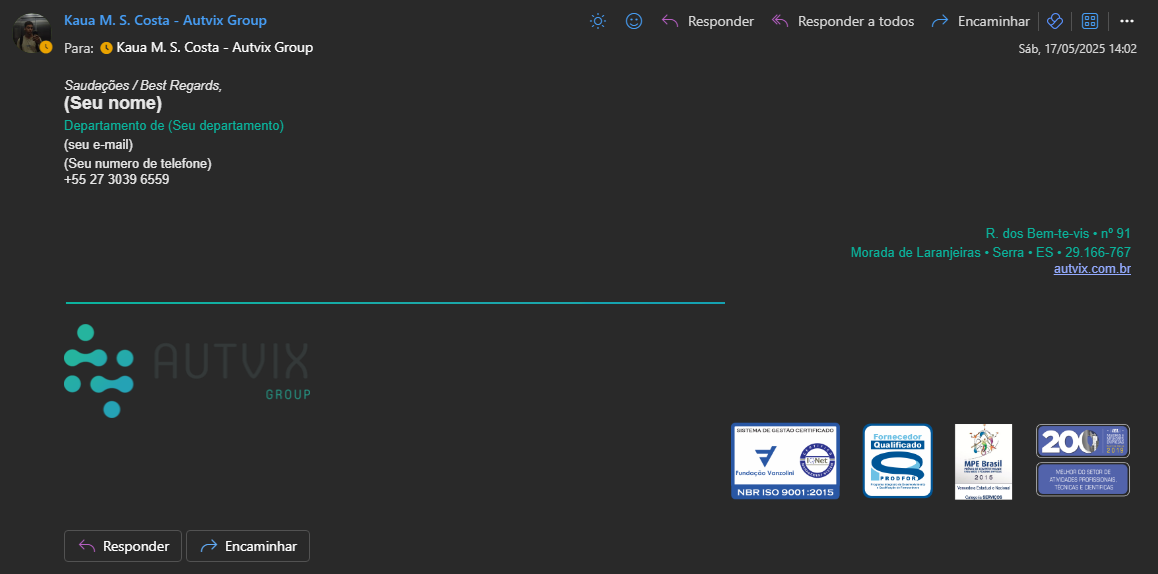Open the apps grid icon
1158x574 pixels.
[1090, 21]
